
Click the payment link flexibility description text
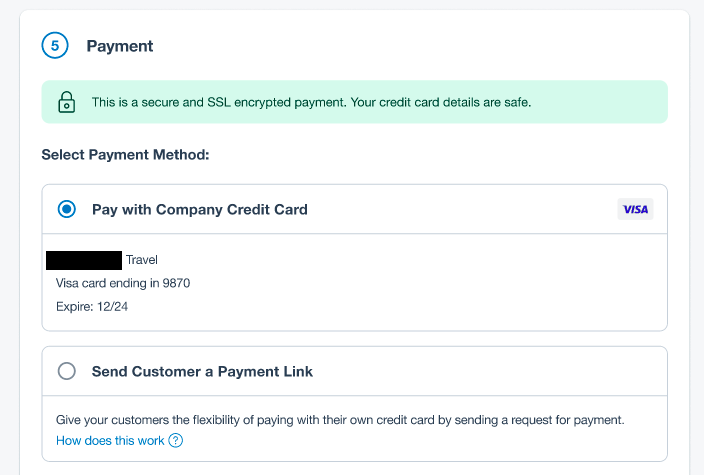click(340, 420)
